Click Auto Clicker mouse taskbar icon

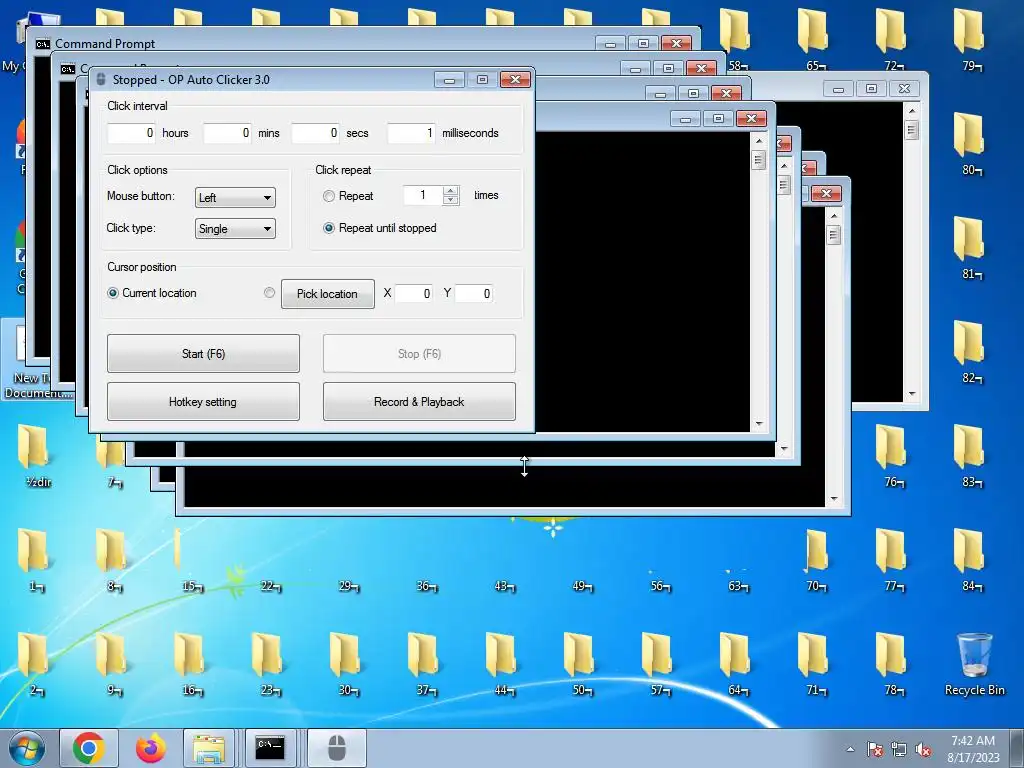click(336, 748)
